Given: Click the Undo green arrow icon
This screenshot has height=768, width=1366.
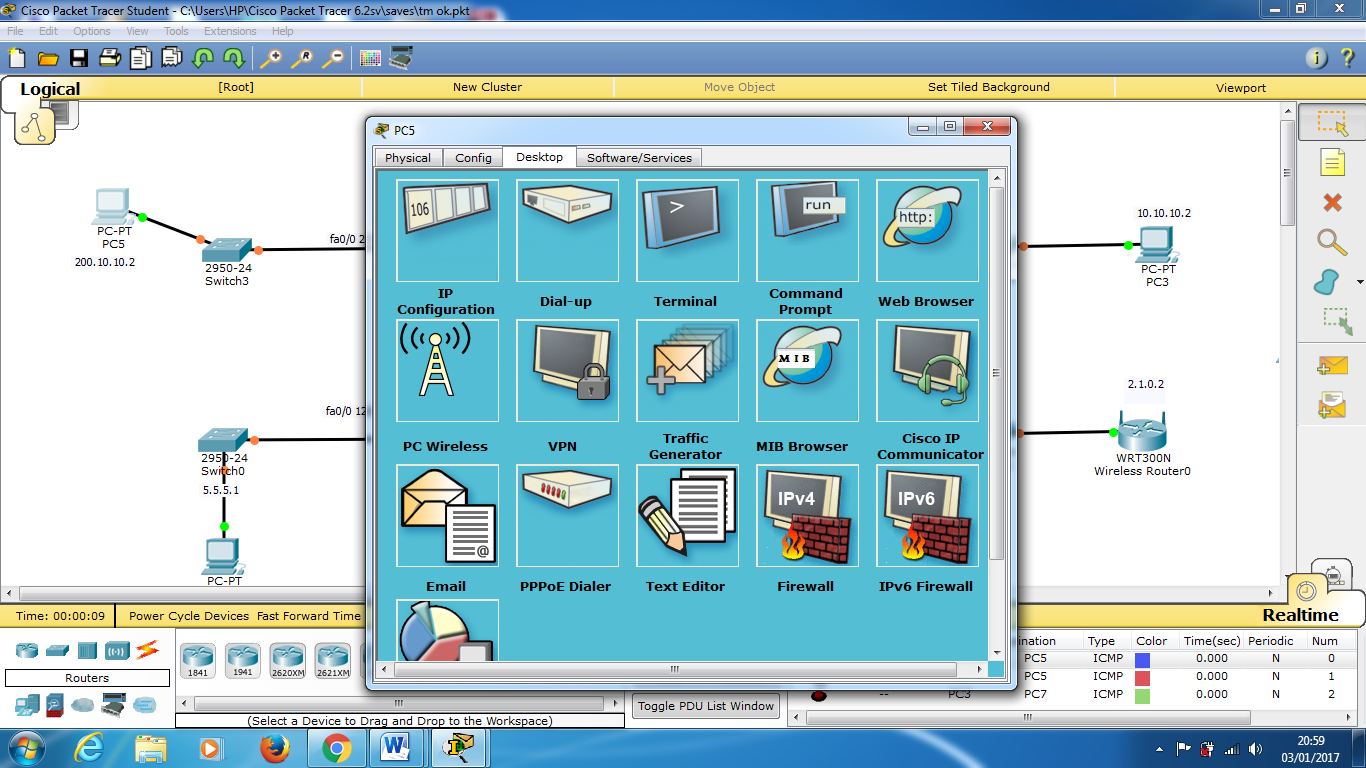Looking at the screenshot, I should (203, 58).
